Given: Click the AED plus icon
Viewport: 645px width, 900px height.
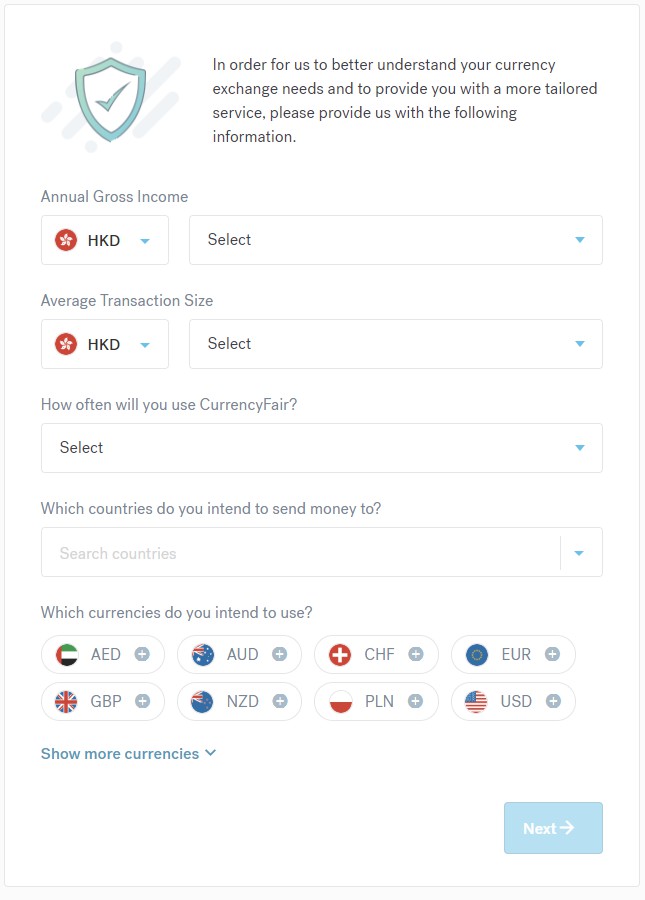Looking at the screenshot, I should (x=142, y=654).
